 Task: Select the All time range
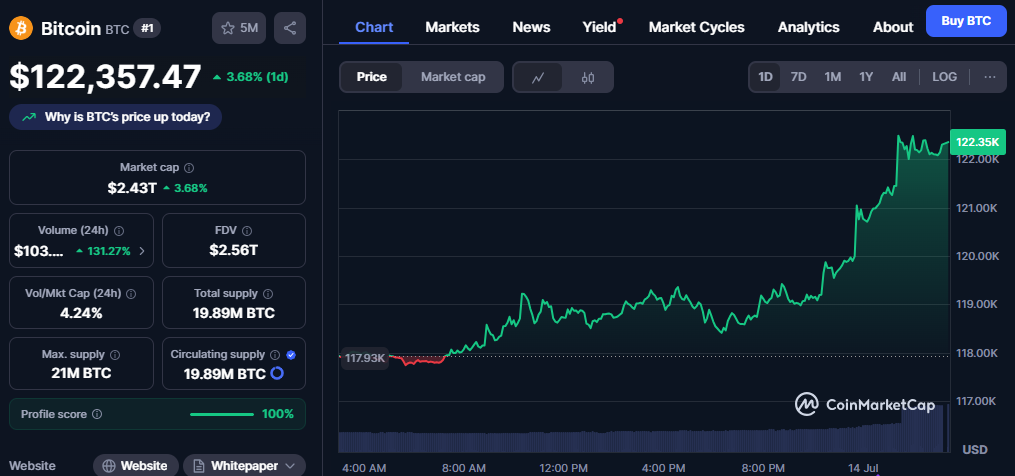tap(899, 77)
